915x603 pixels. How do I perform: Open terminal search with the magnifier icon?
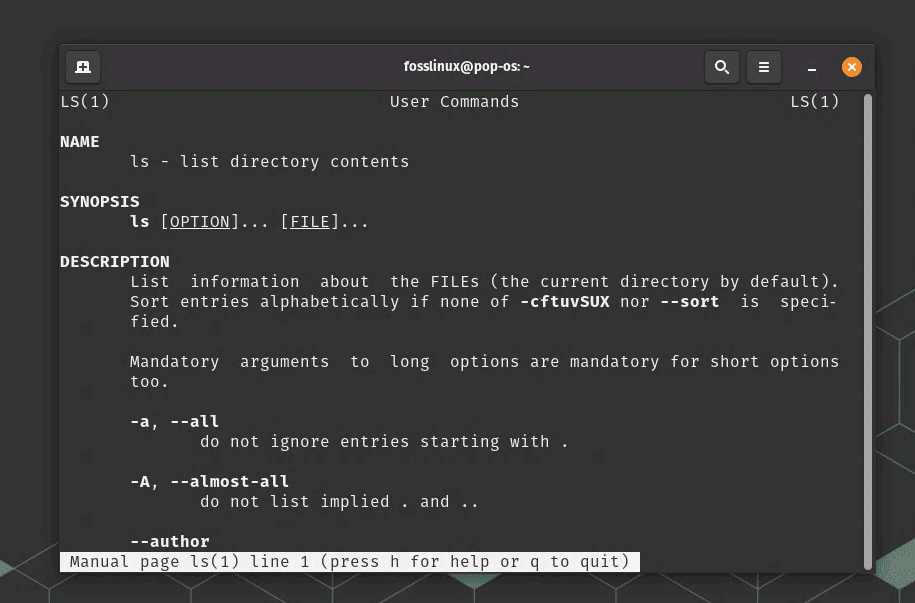click(722, 67)
